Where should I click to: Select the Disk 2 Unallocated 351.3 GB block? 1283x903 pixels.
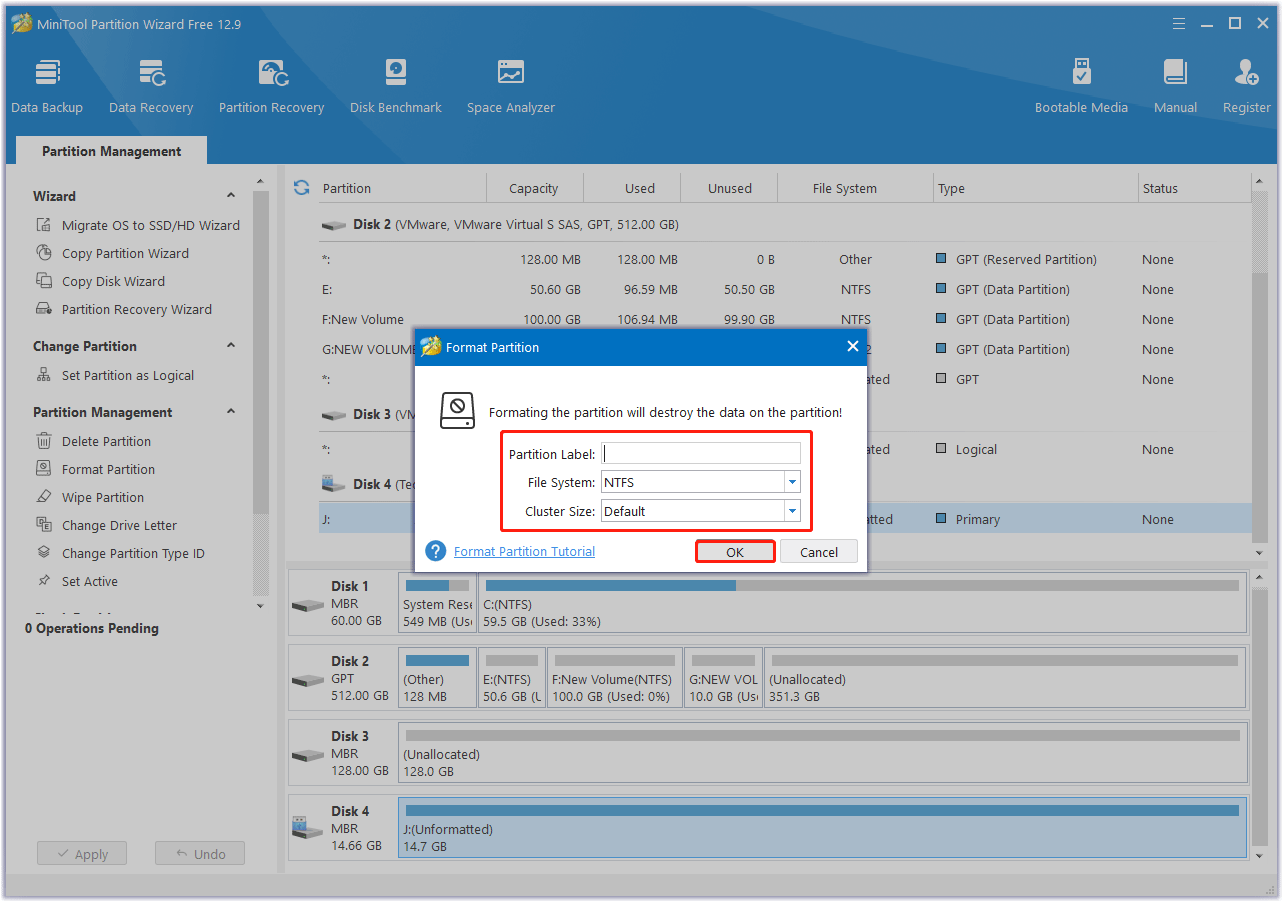point(1005,678)
